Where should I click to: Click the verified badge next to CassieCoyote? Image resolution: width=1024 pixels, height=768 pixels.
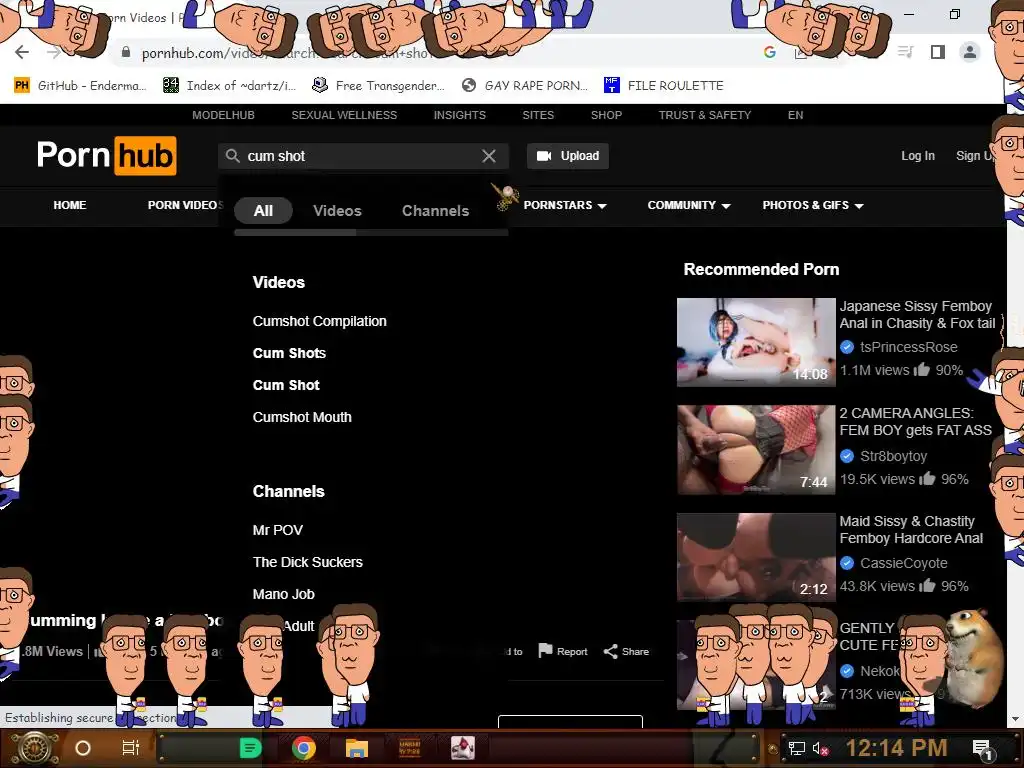pos(847,563)
